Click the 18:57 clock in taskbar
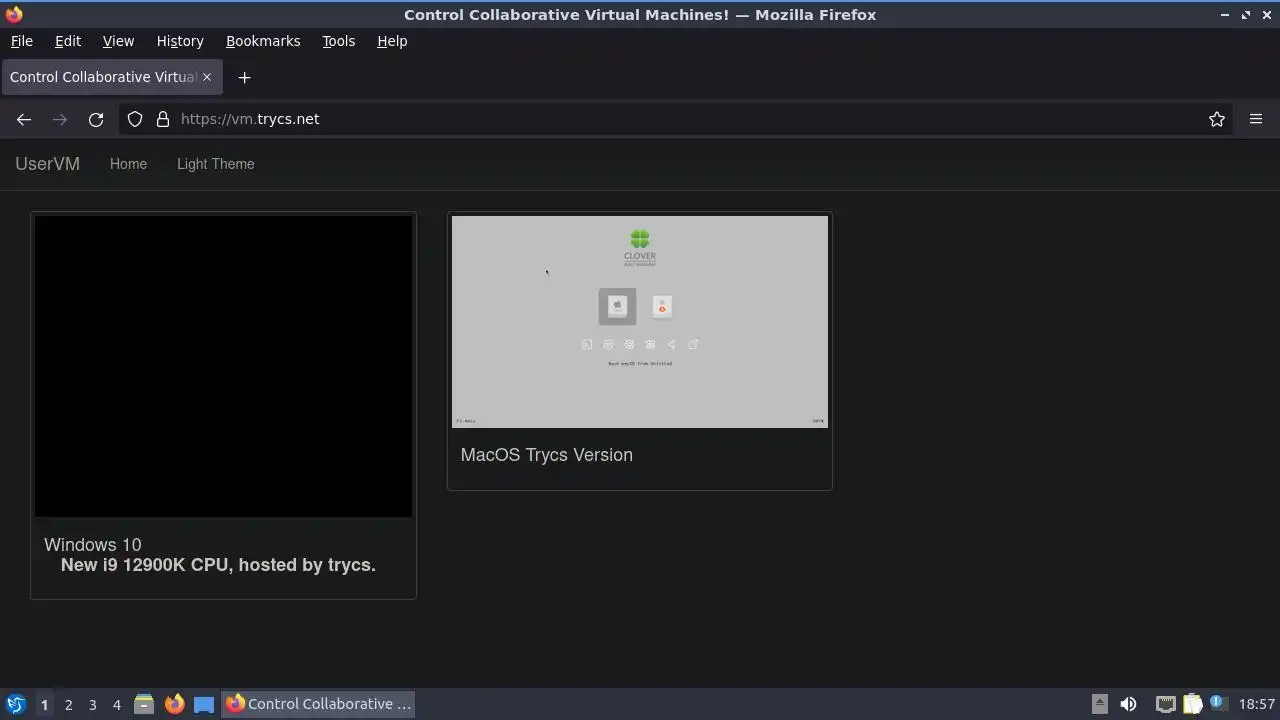The image size is (1280, 720). point(1257,704)
